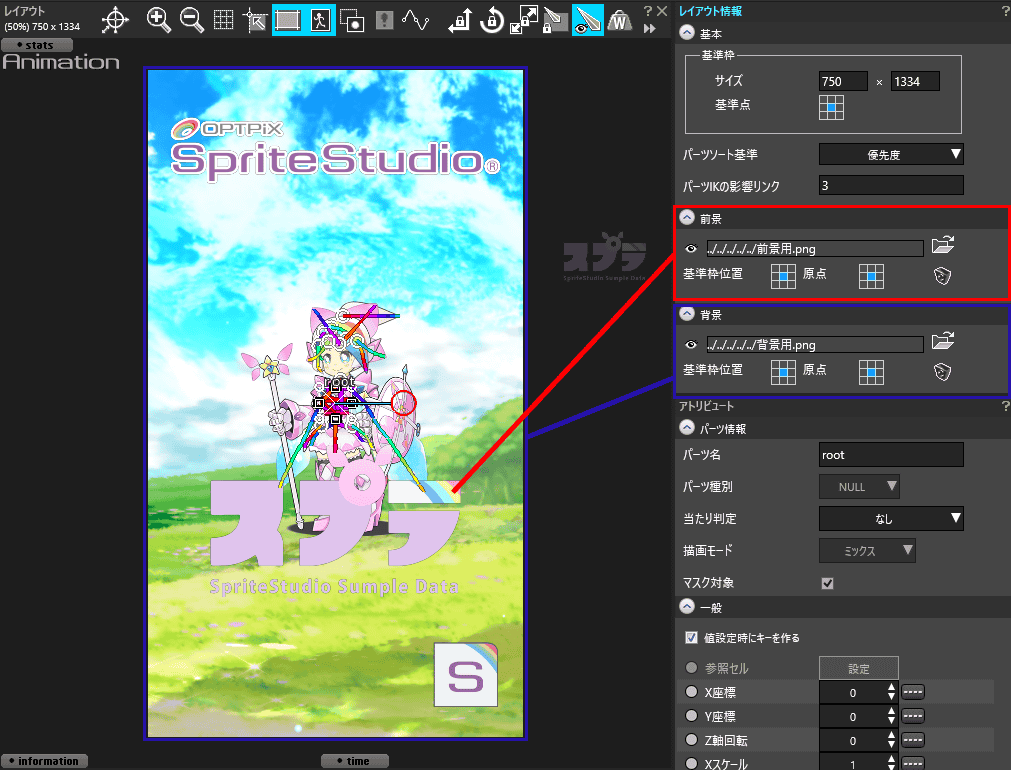Open the information tab
This screenshot has width=1011, height=770.
tap(44, 761)
